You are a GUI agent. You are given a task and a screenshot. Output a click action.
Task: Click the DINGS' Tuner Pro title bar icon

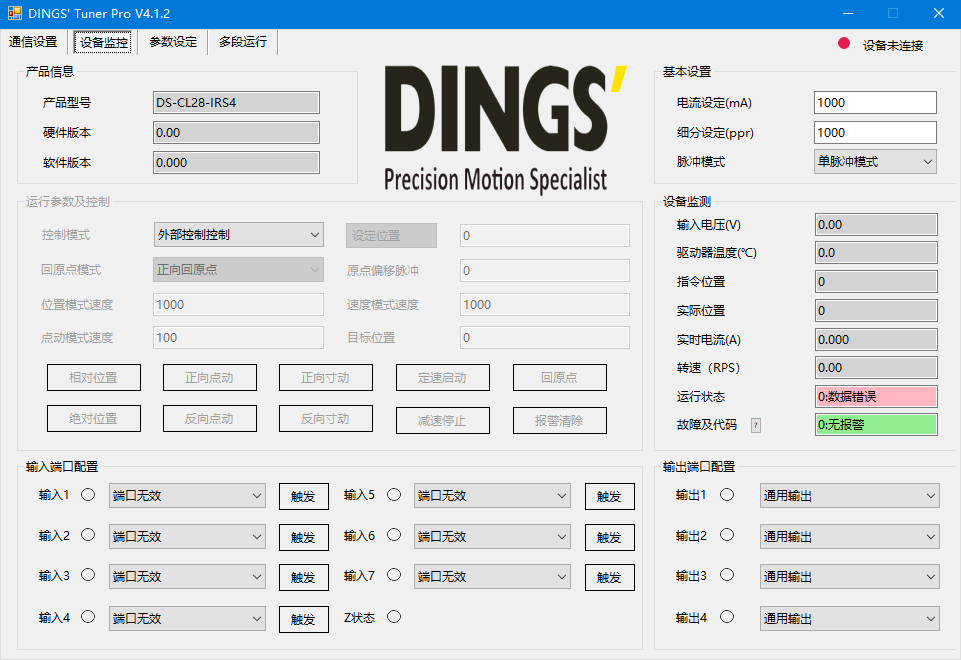pos(15,13)
